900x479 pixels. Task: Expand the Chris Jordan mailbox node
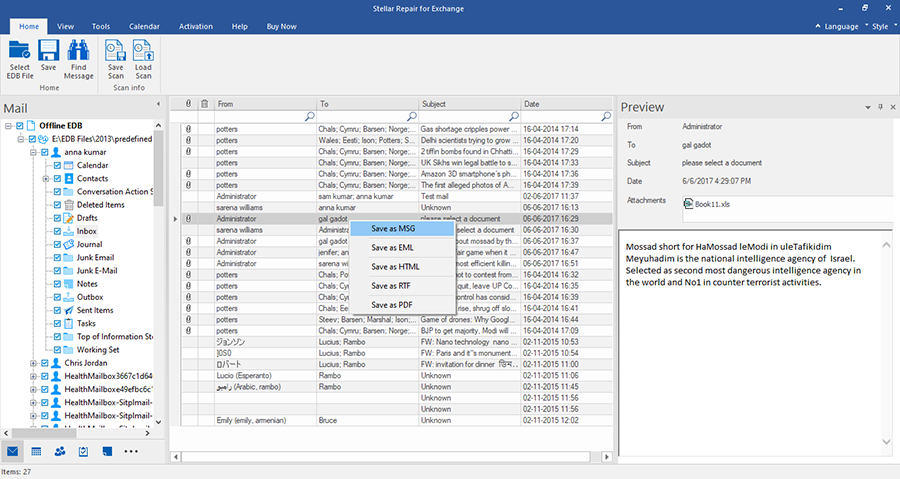tap(32, 362)
